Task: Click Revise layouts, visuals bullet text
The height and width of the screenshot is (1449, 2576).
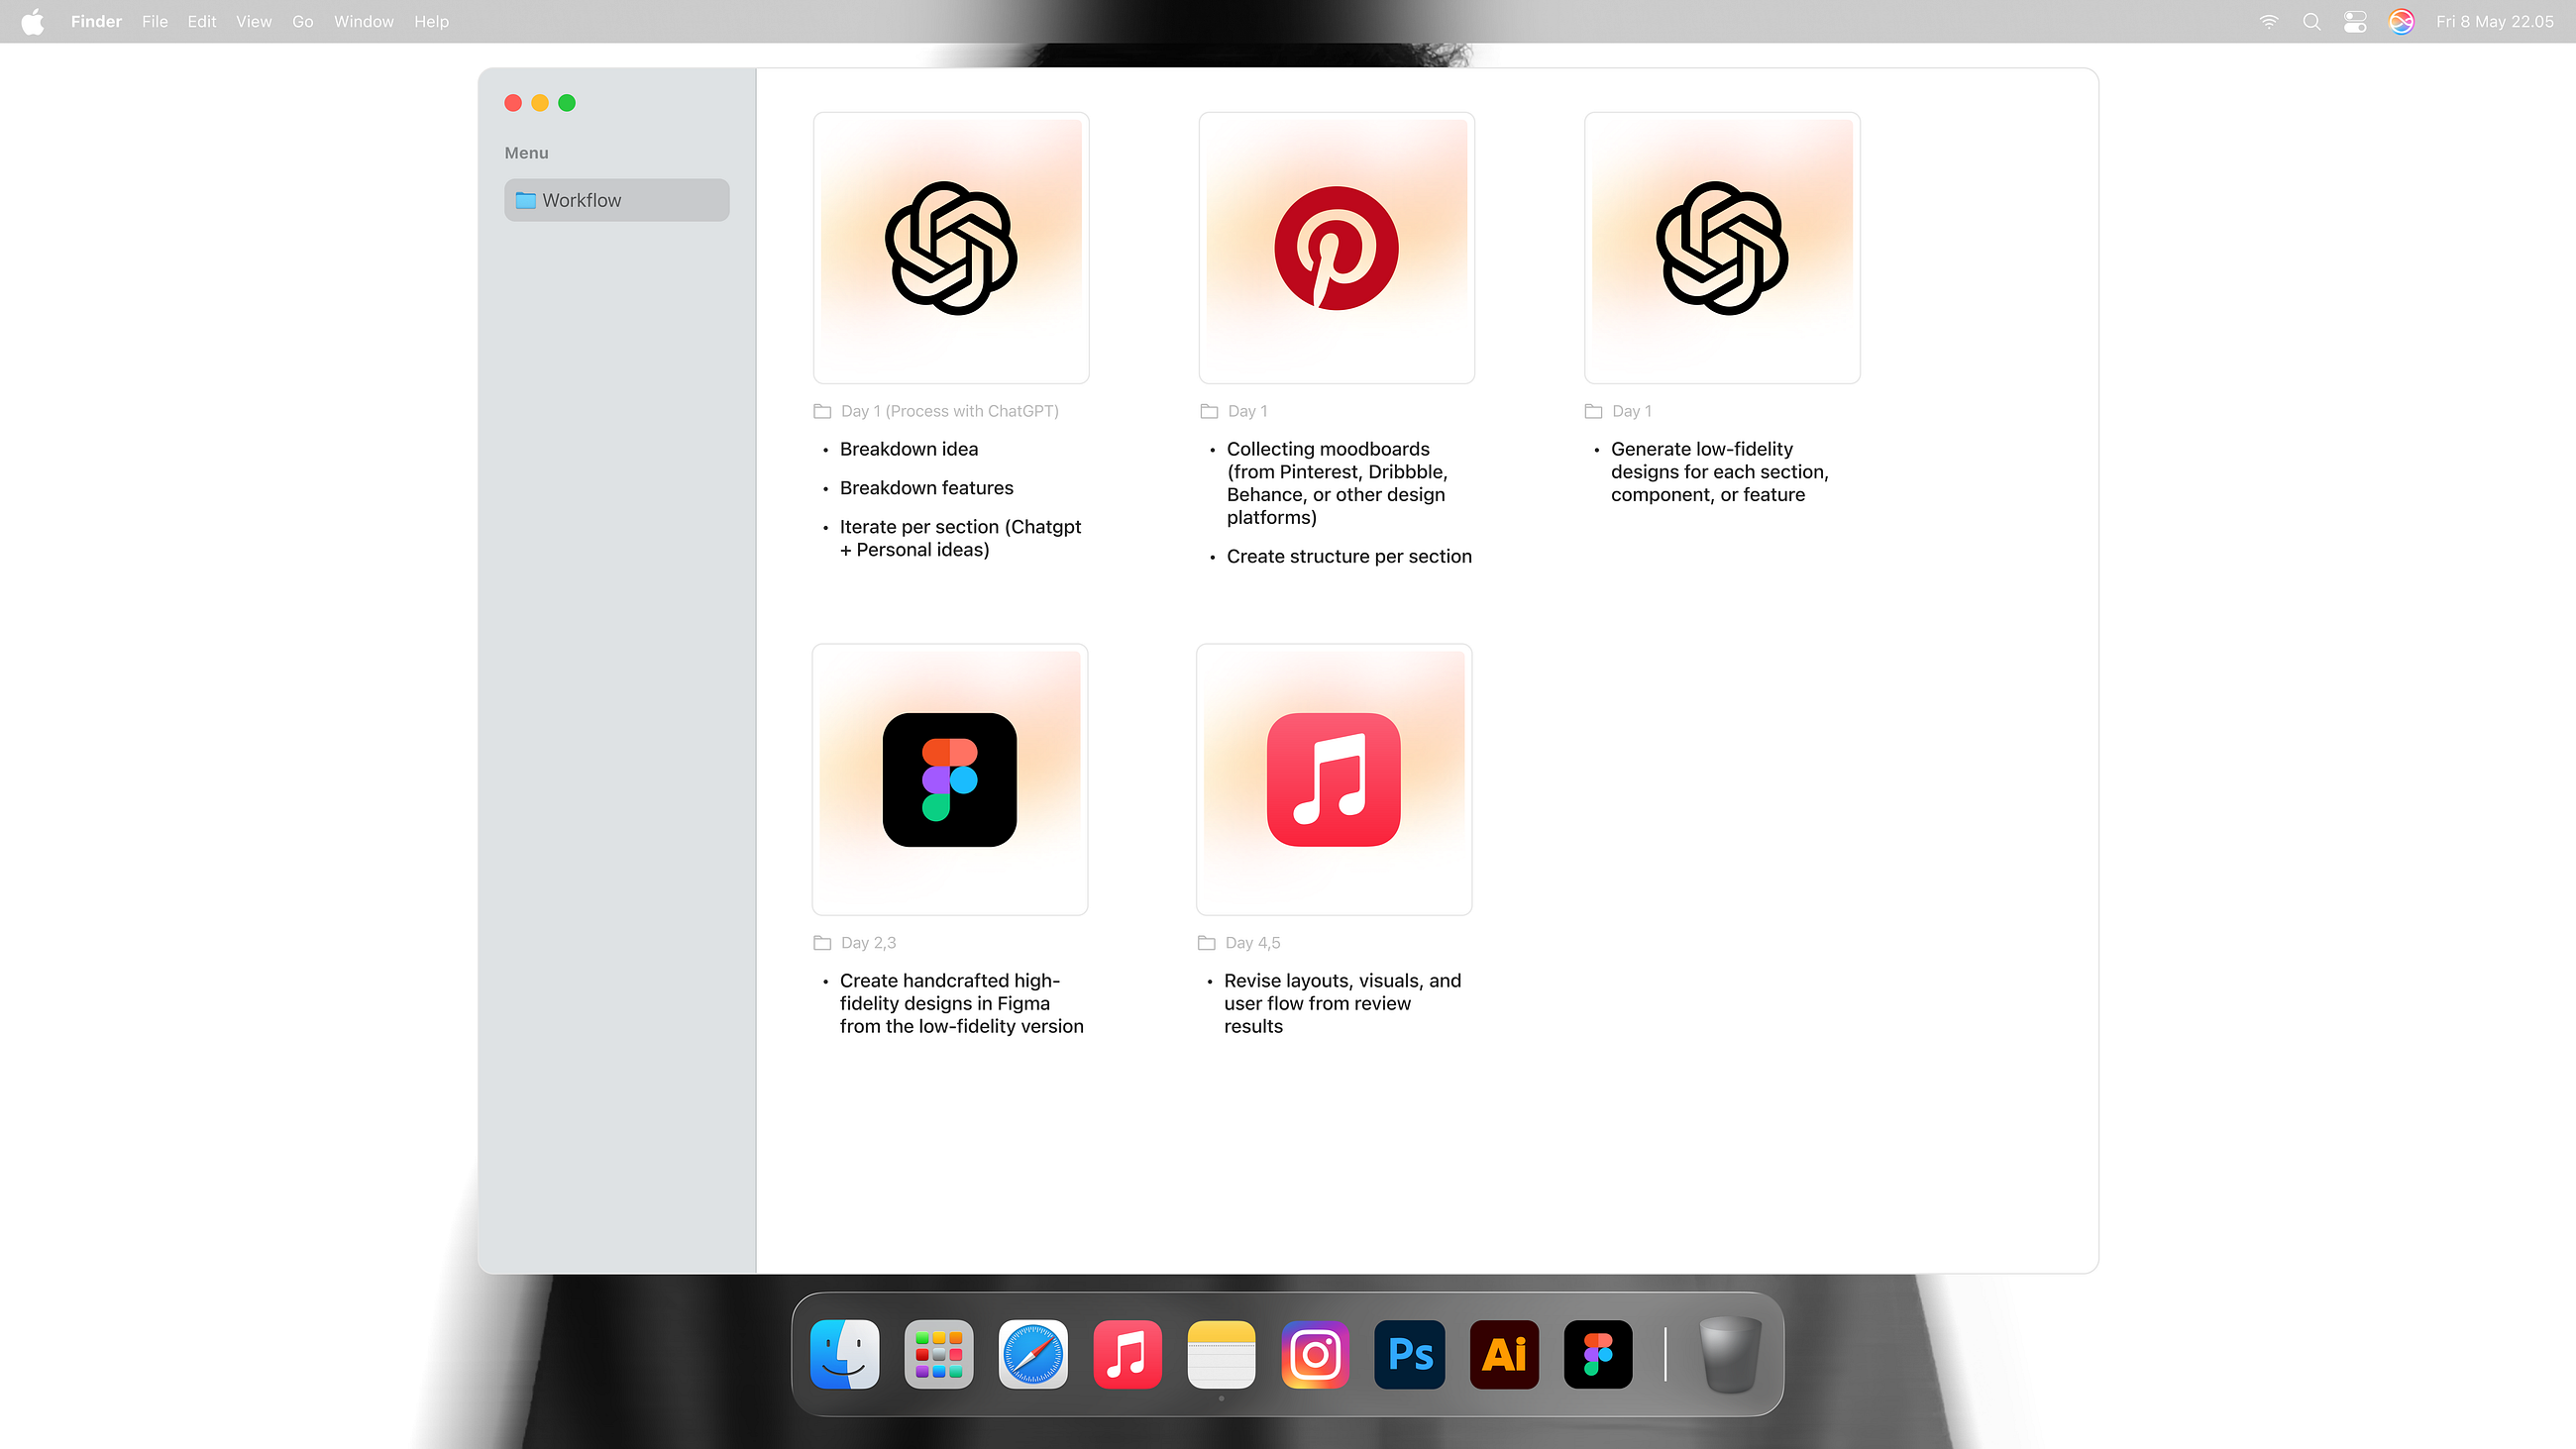Action: point(1342,1003)
